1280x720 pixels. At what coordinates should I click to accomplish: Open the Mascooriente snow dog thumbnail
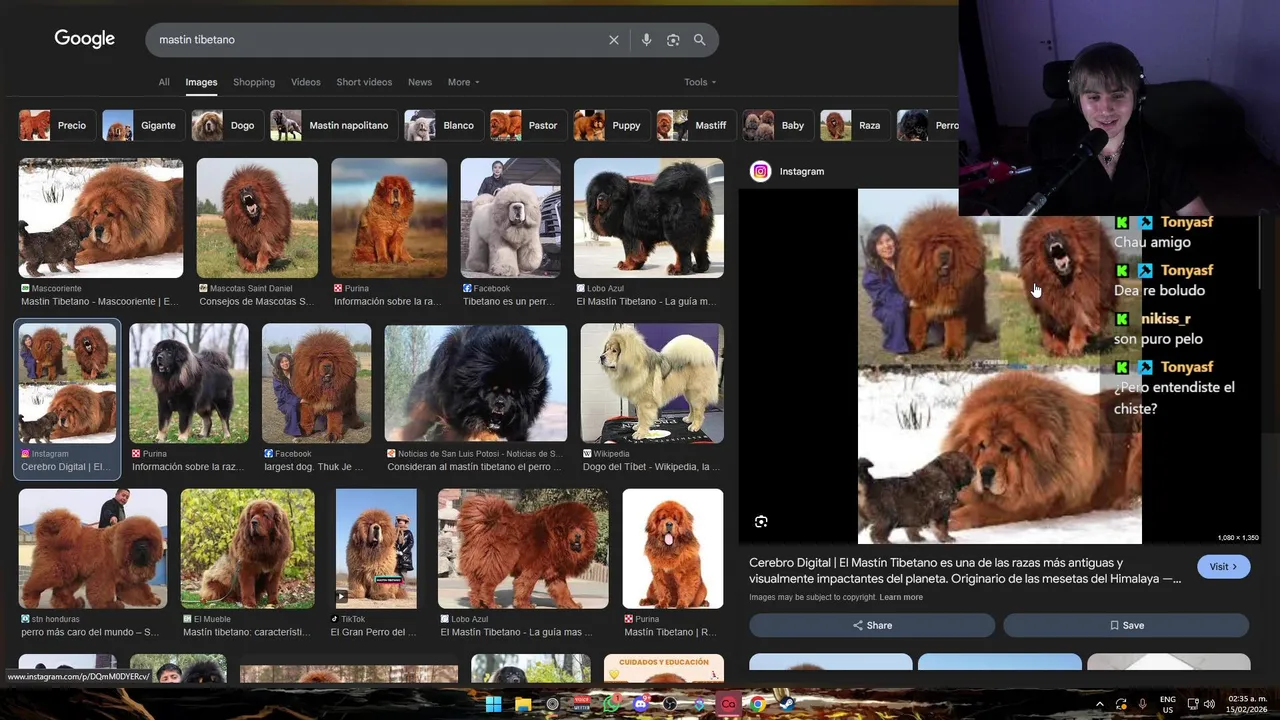101,218
